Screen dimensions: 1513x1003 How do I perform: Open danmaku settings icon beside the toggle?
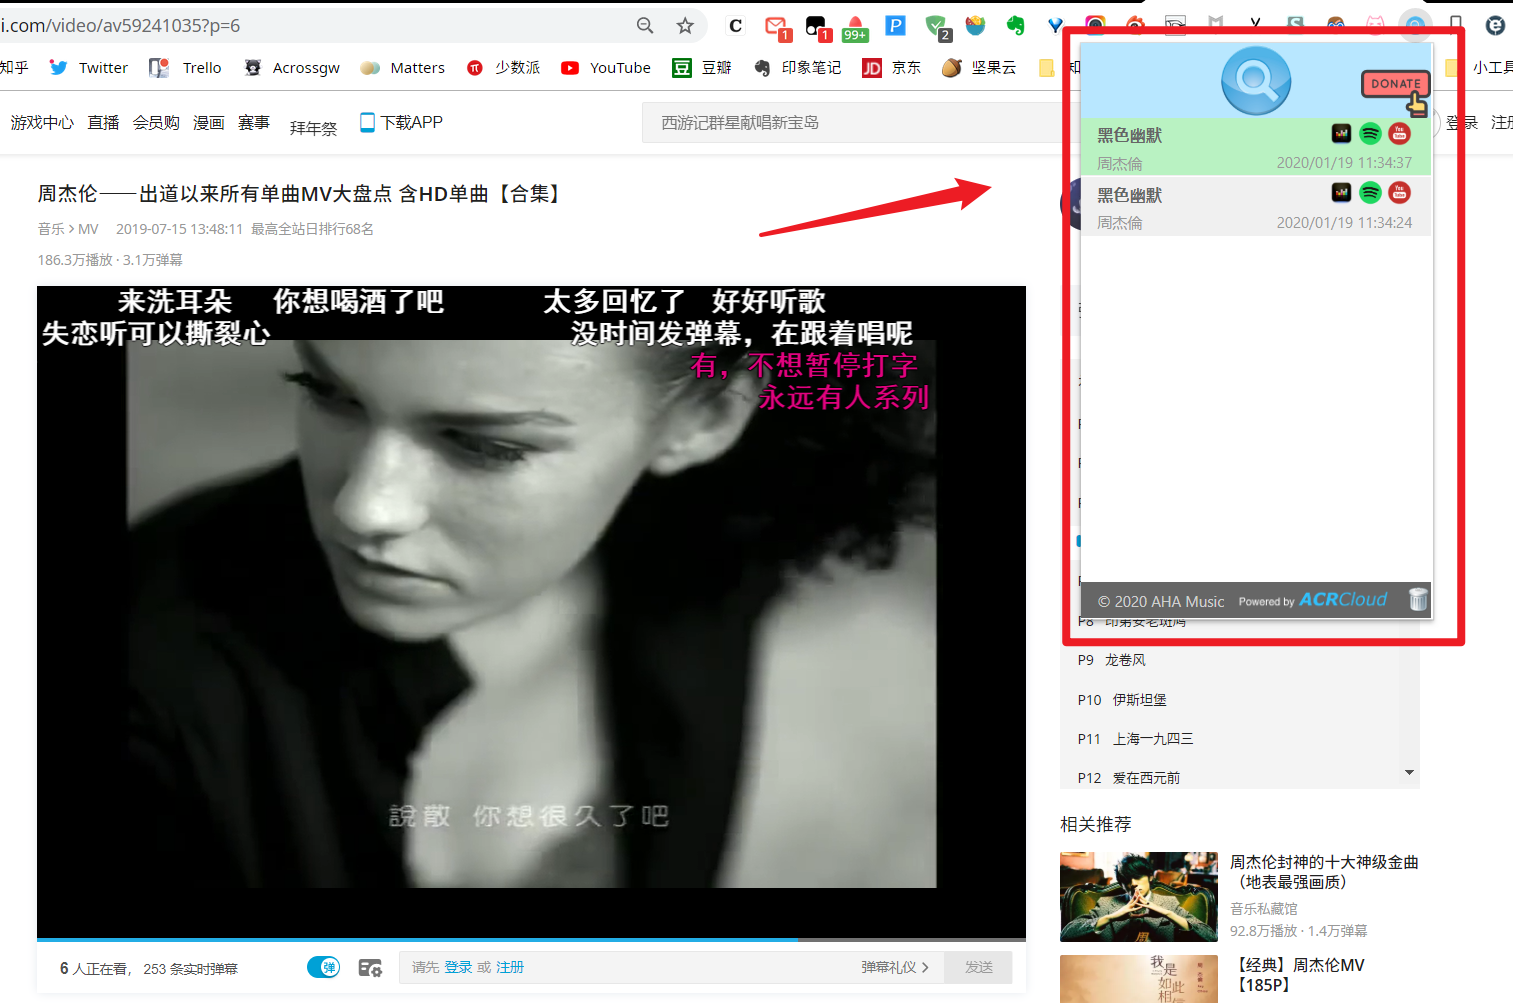click(x=370, y=967)
